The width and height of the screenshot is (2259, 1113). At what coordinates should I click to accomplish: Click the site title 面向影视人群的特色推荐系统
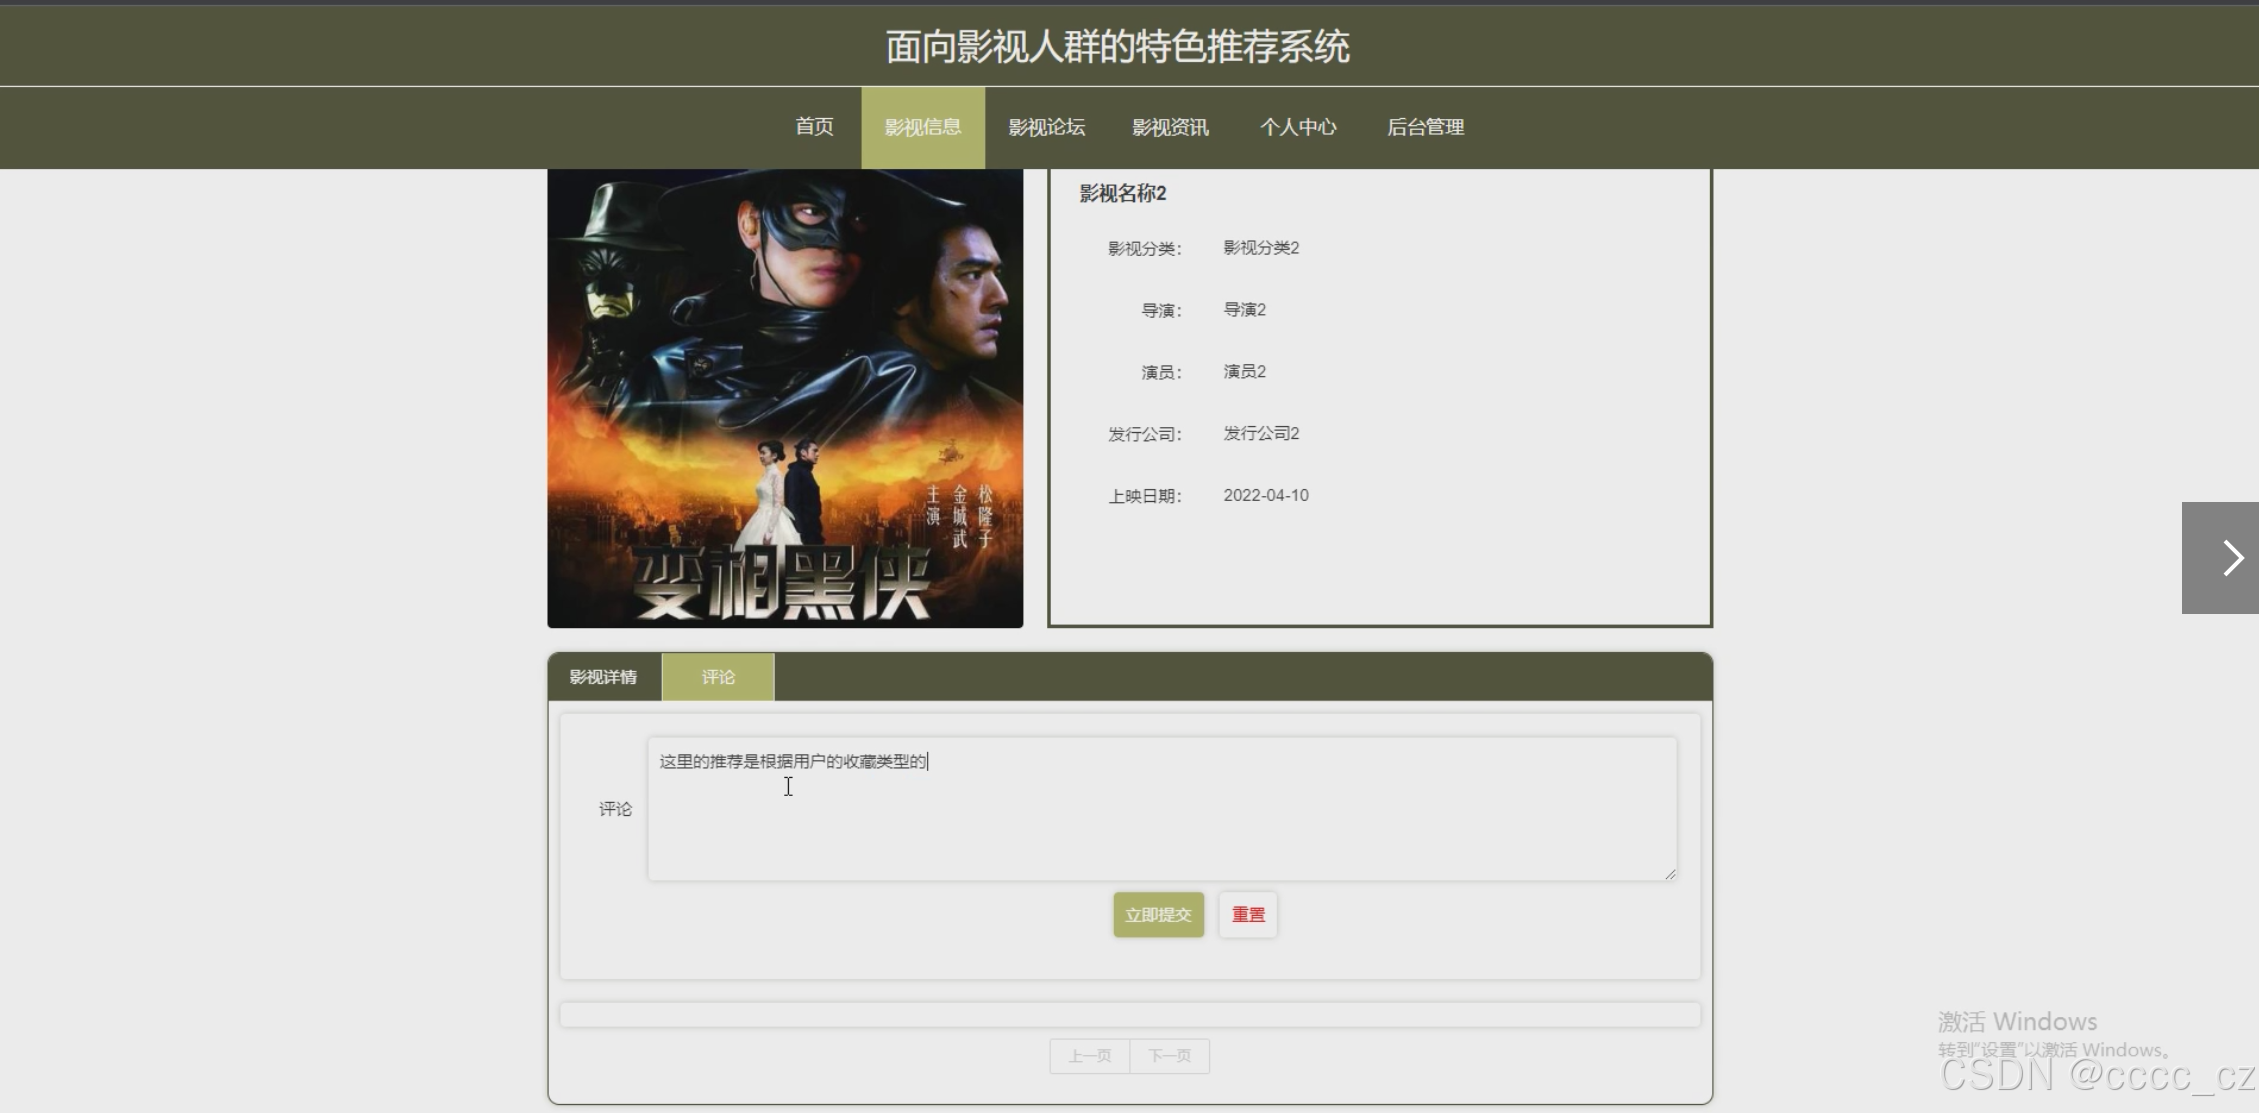pos(1117,46)
